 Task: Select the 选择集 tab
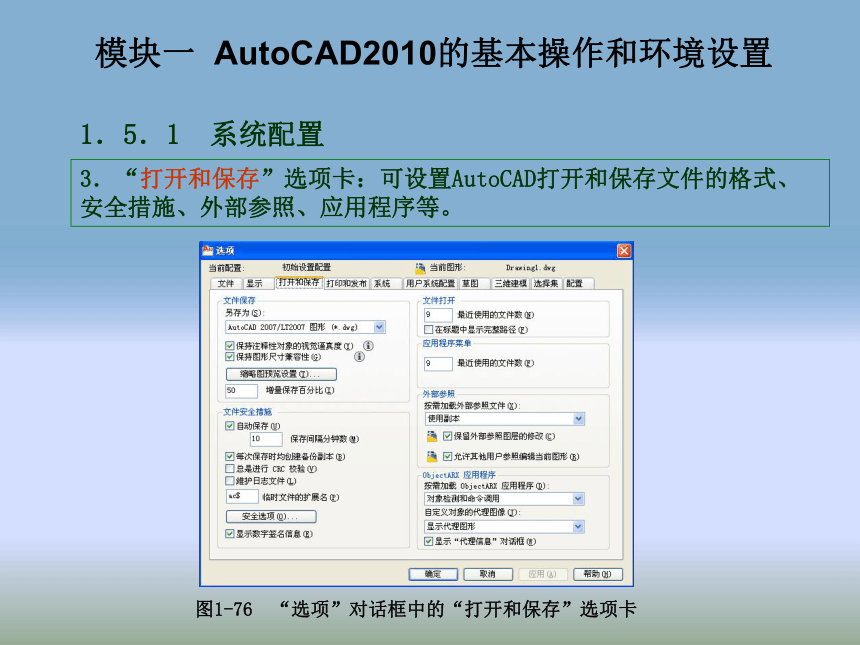546,284
